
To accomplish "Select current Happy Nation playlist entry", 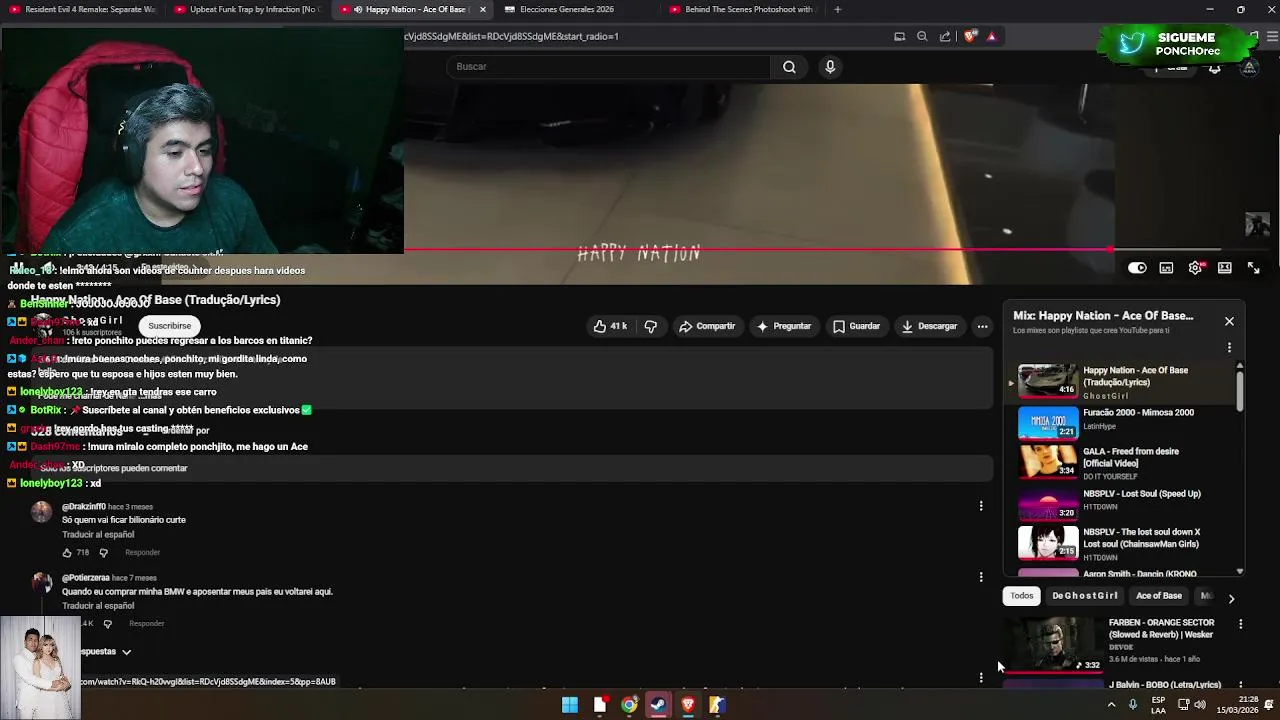I will 1118,381.
